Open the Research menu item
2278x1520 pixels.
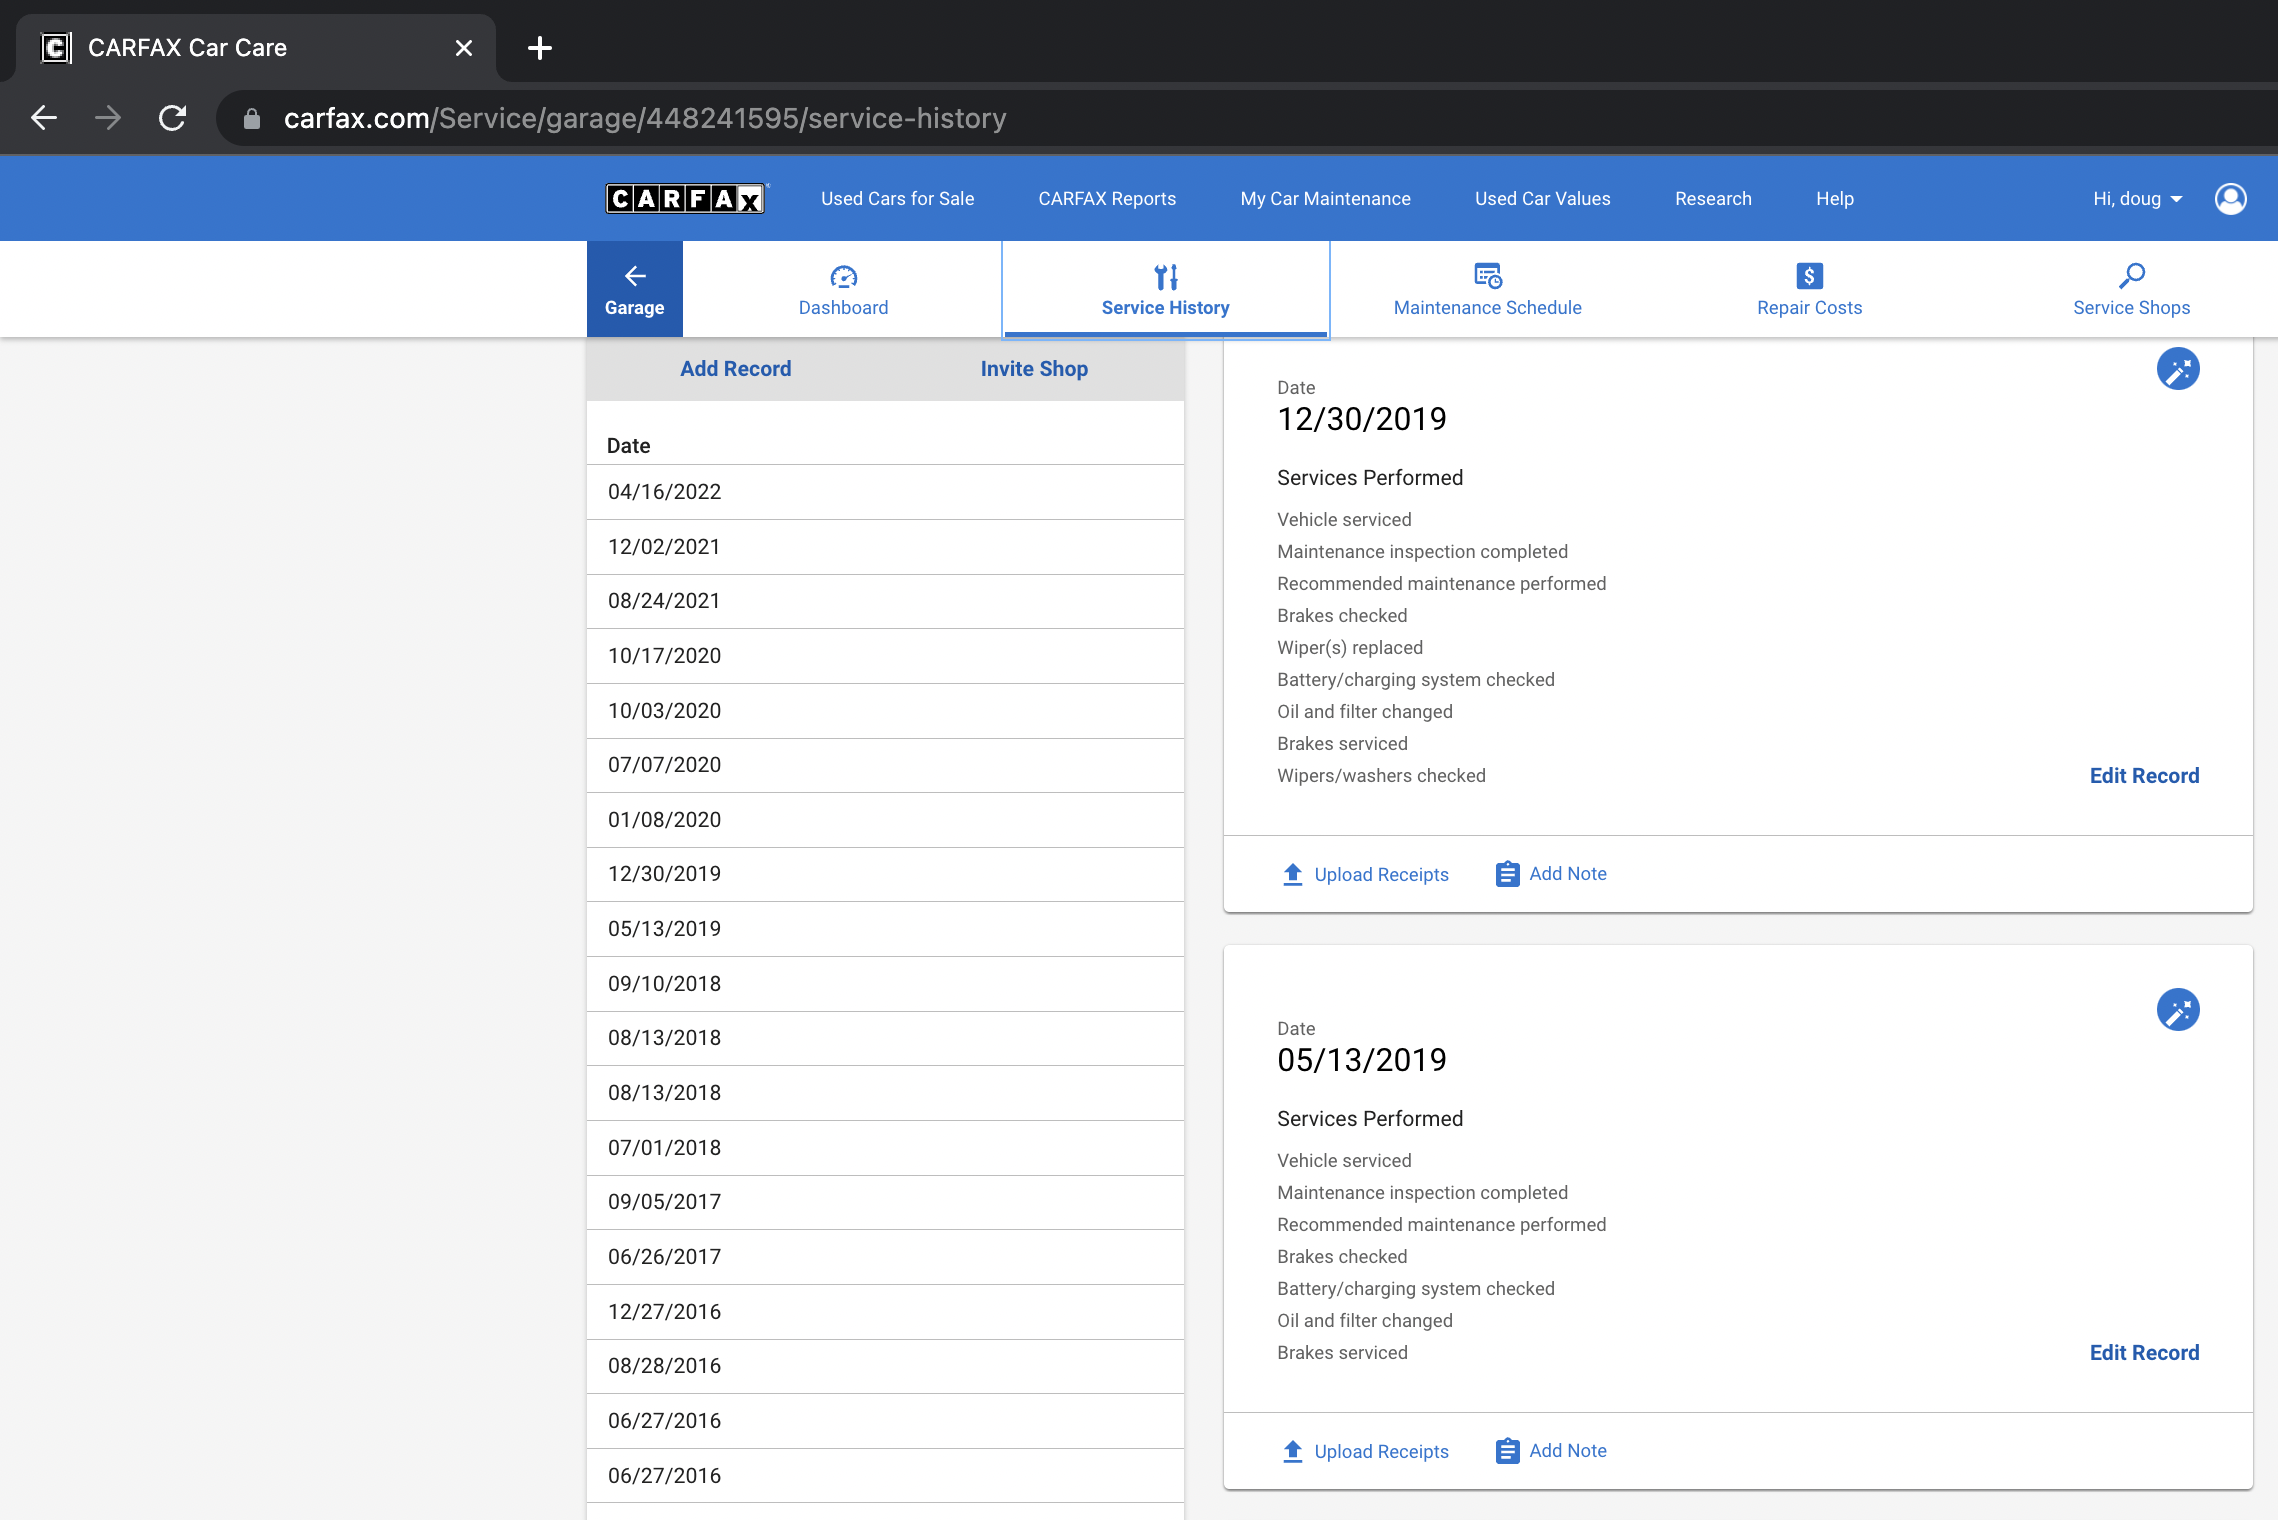coord(1713,199)
